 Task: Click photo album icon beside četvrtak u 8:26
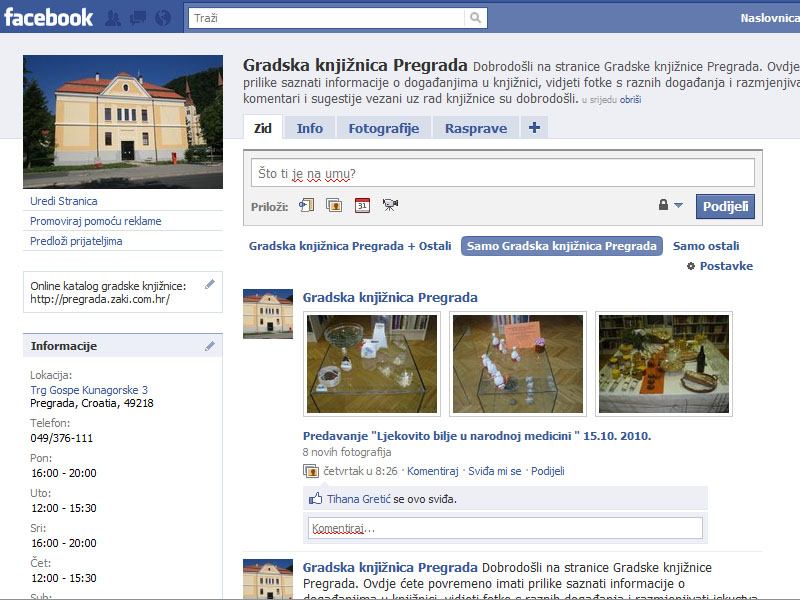point(311,471)
